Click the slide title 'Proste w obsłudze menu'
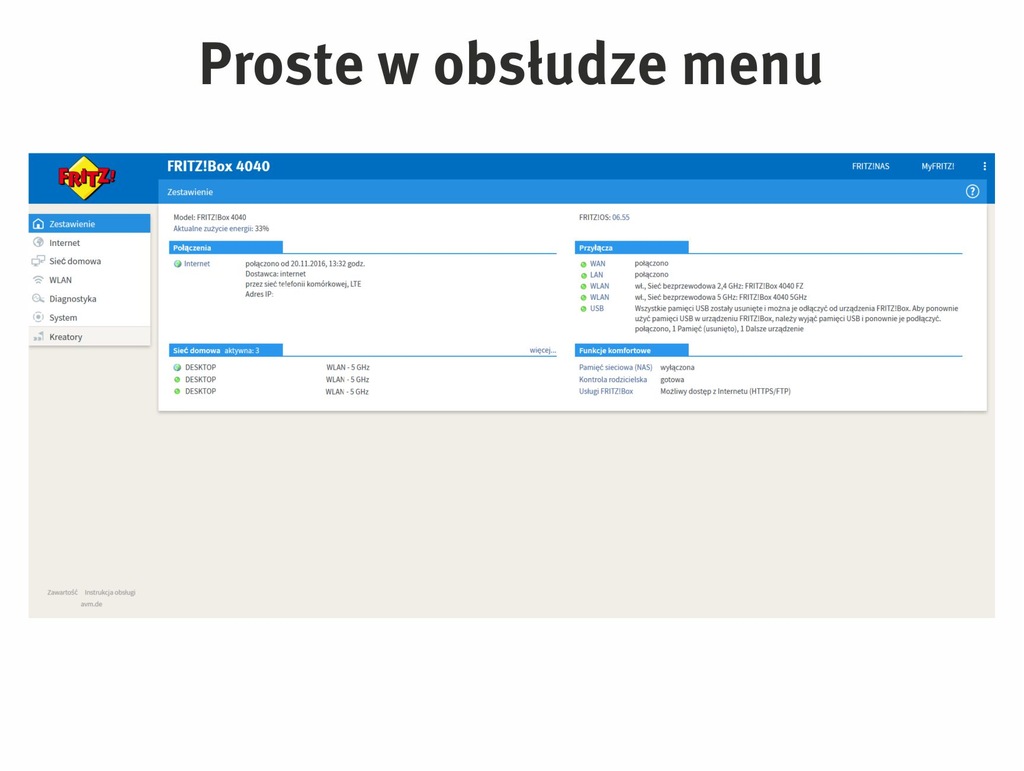The height and width of the screenshot is (771, 1024). point(511,63)
